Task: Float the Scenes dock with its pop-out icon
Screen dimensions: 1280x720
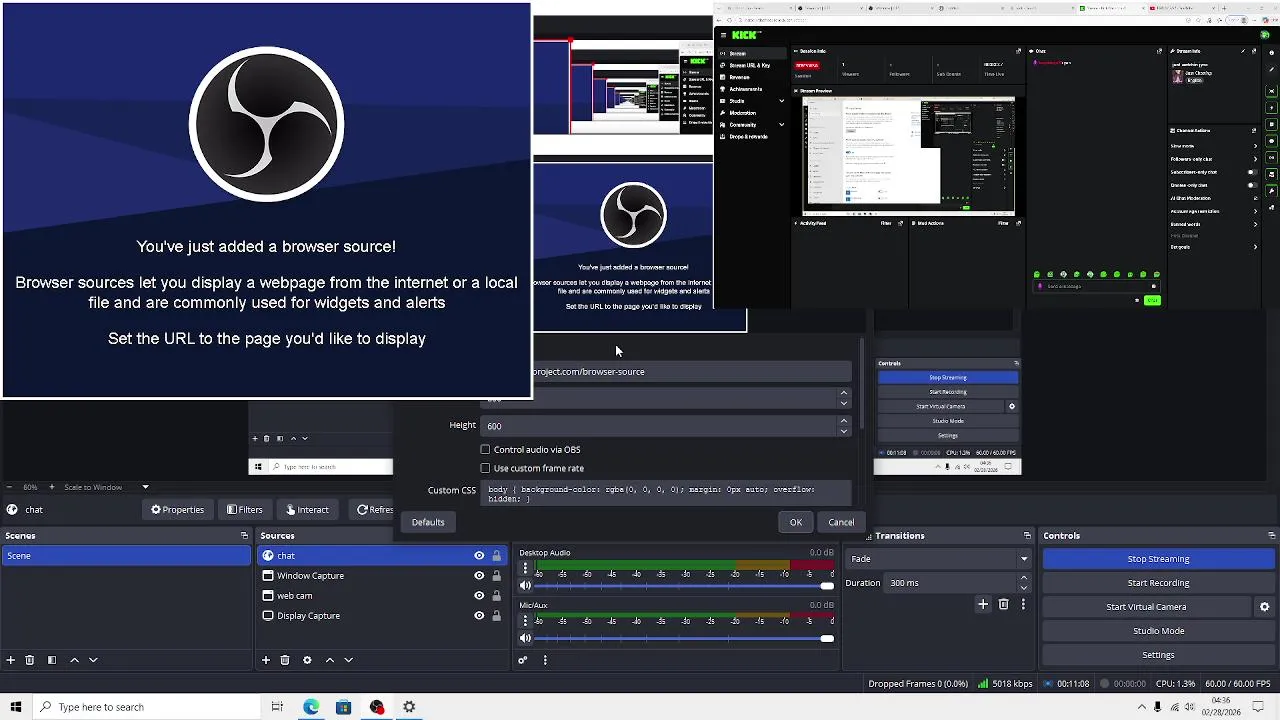Action: pos(244,536)
